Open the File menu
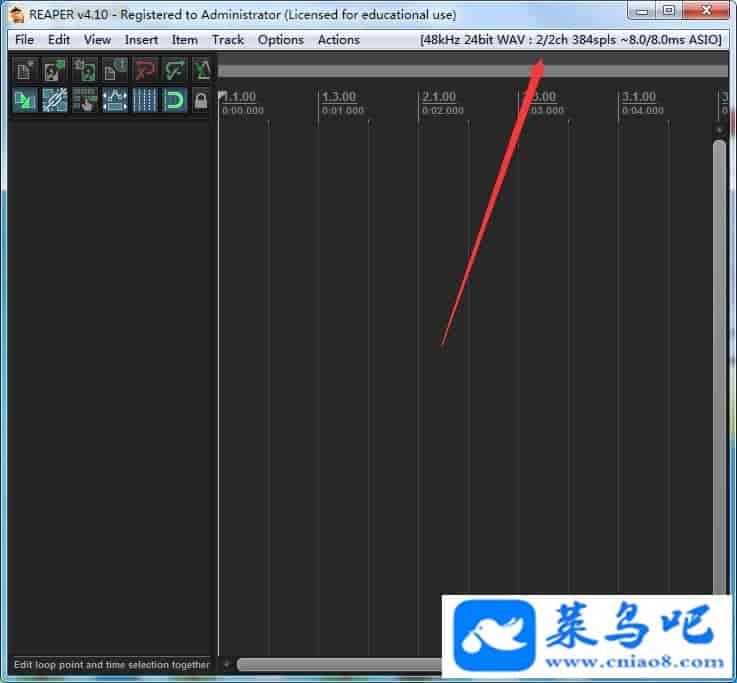The image size is (737, 683). coord(24,40)
